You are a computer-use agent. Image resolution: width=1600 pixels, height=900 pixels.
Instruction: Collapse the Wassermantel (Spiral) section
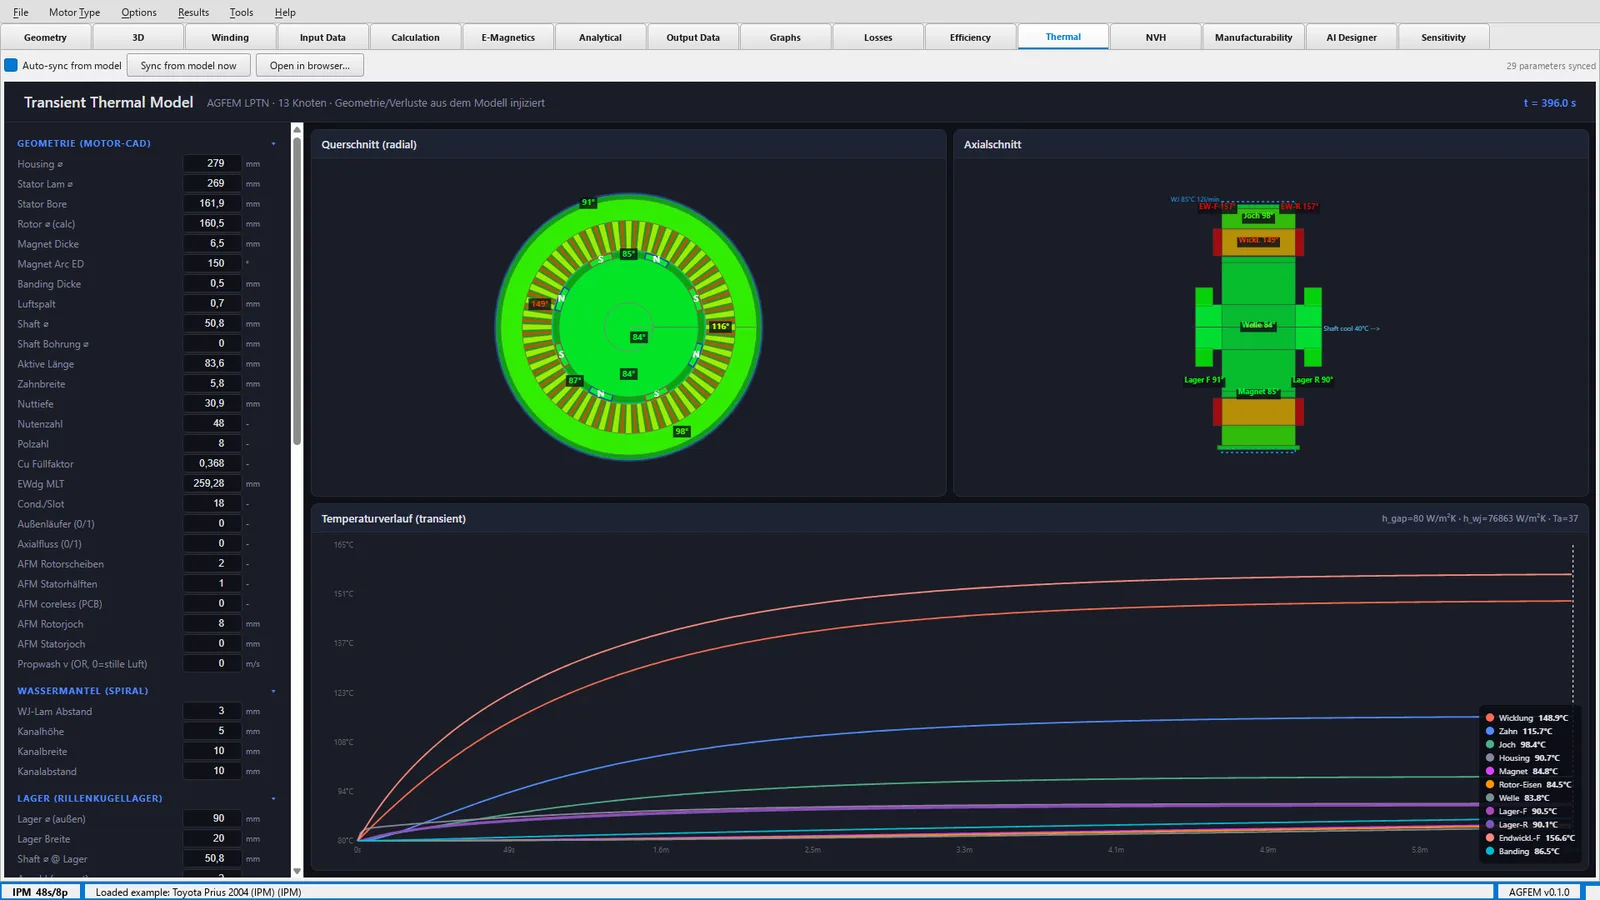tap(273, 691)
